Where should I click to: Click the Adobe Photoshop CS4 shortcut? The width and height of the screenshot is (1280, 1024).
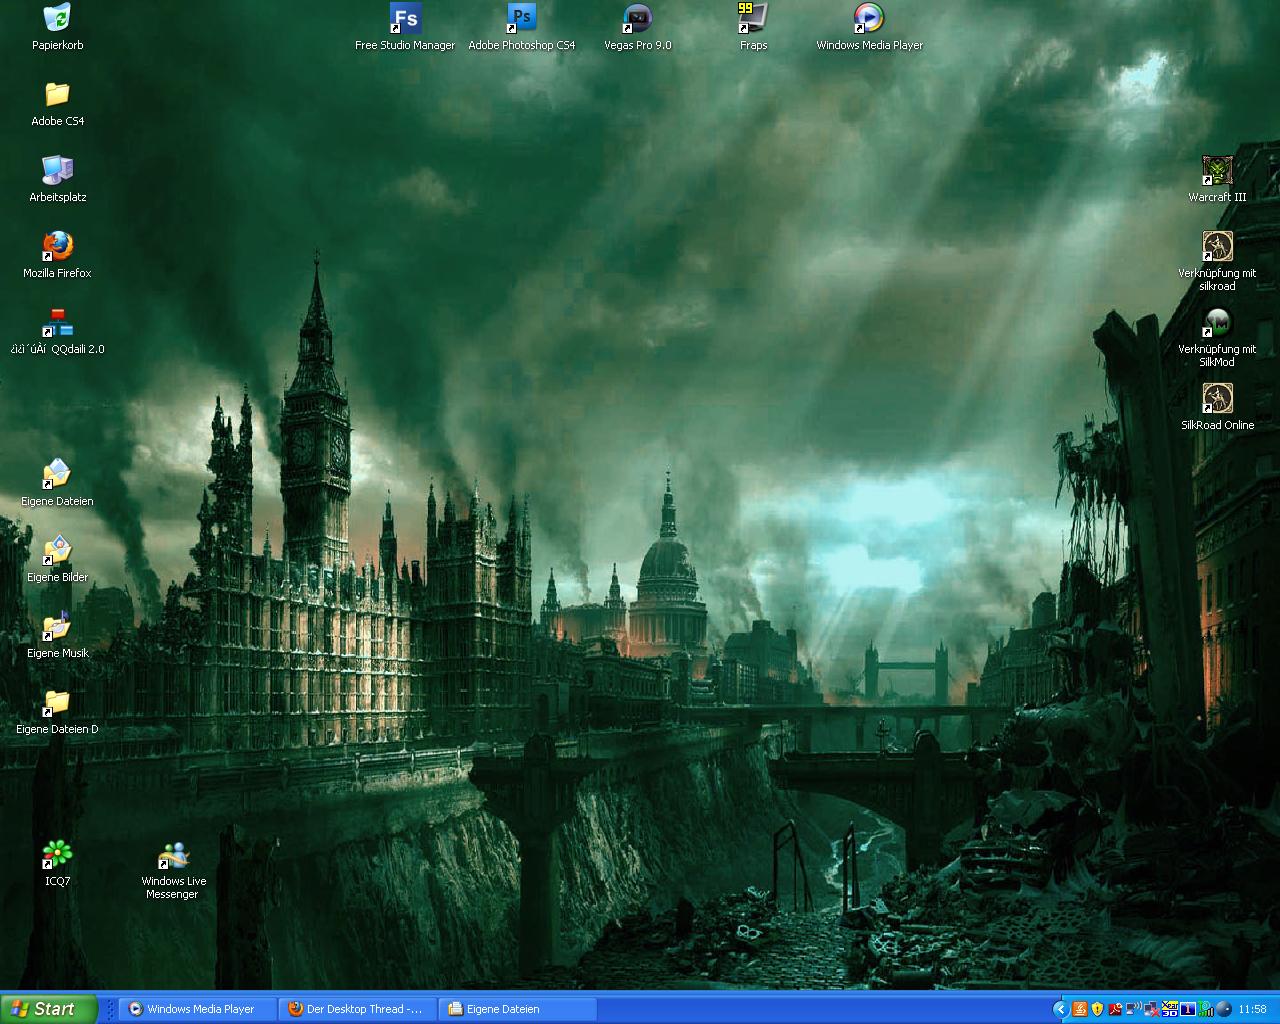[x=521, y=18]
